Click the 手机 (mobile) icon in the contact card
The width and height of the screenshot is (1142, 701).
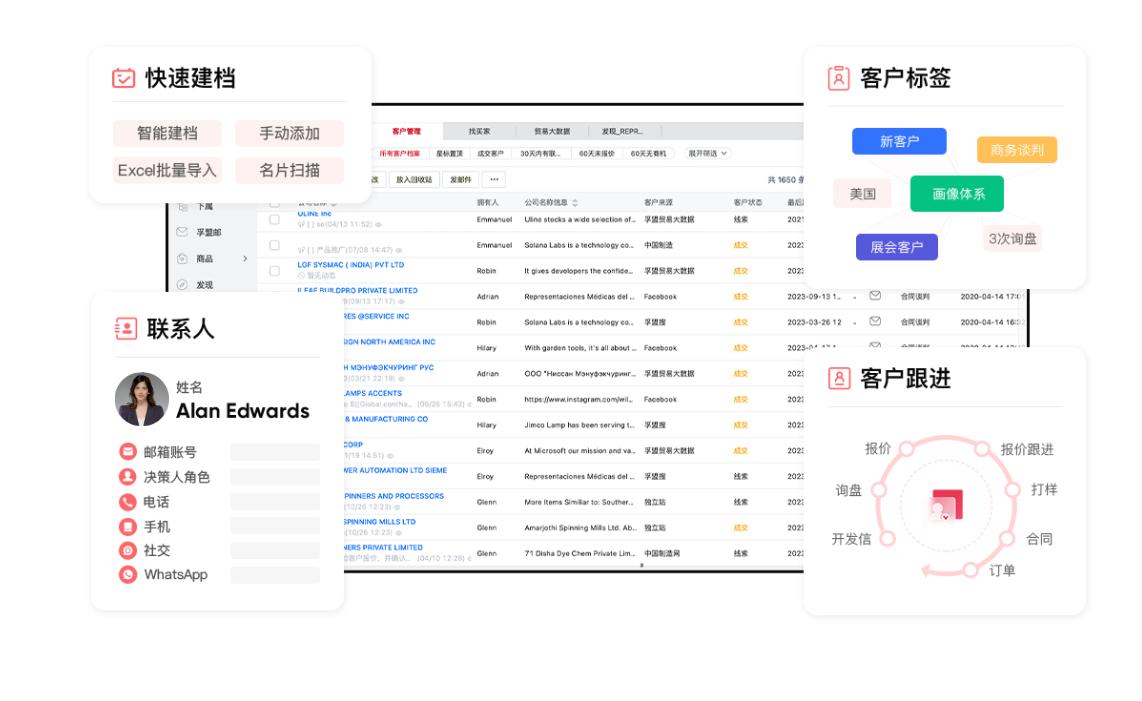(x=128, y=527)
